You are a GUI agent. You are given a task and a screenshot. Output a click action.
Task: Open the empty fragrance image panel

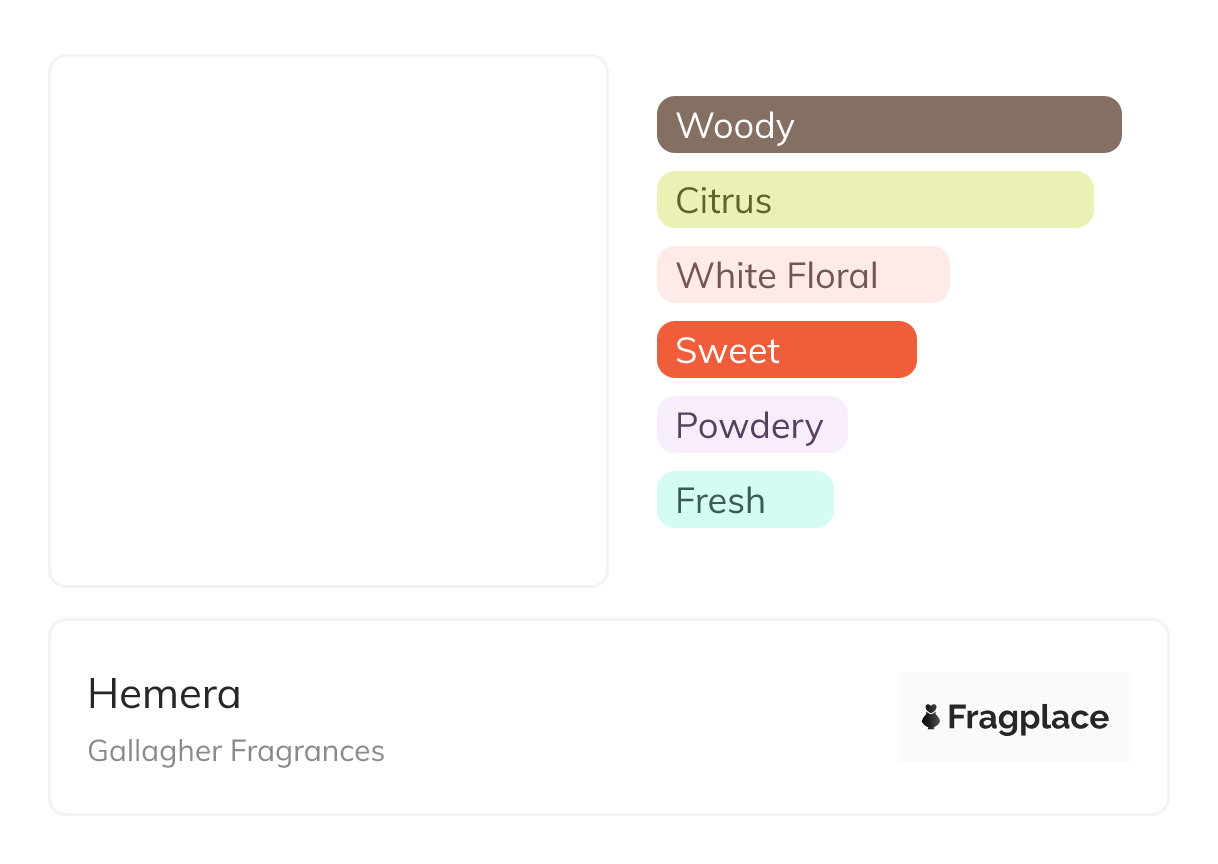[x=329, y=321]
